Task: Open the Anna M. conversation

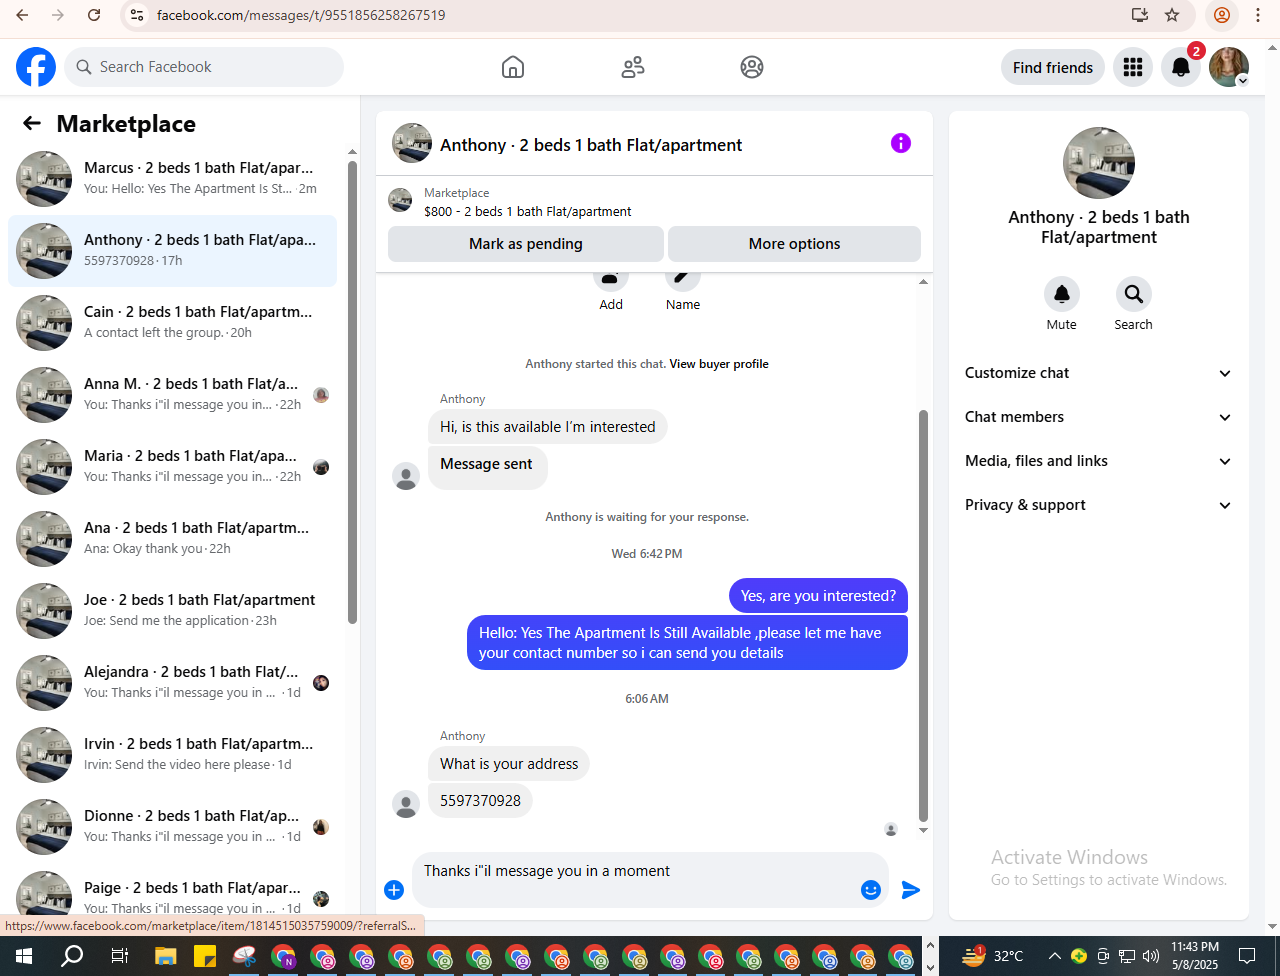Action: (x=172, y=395)
